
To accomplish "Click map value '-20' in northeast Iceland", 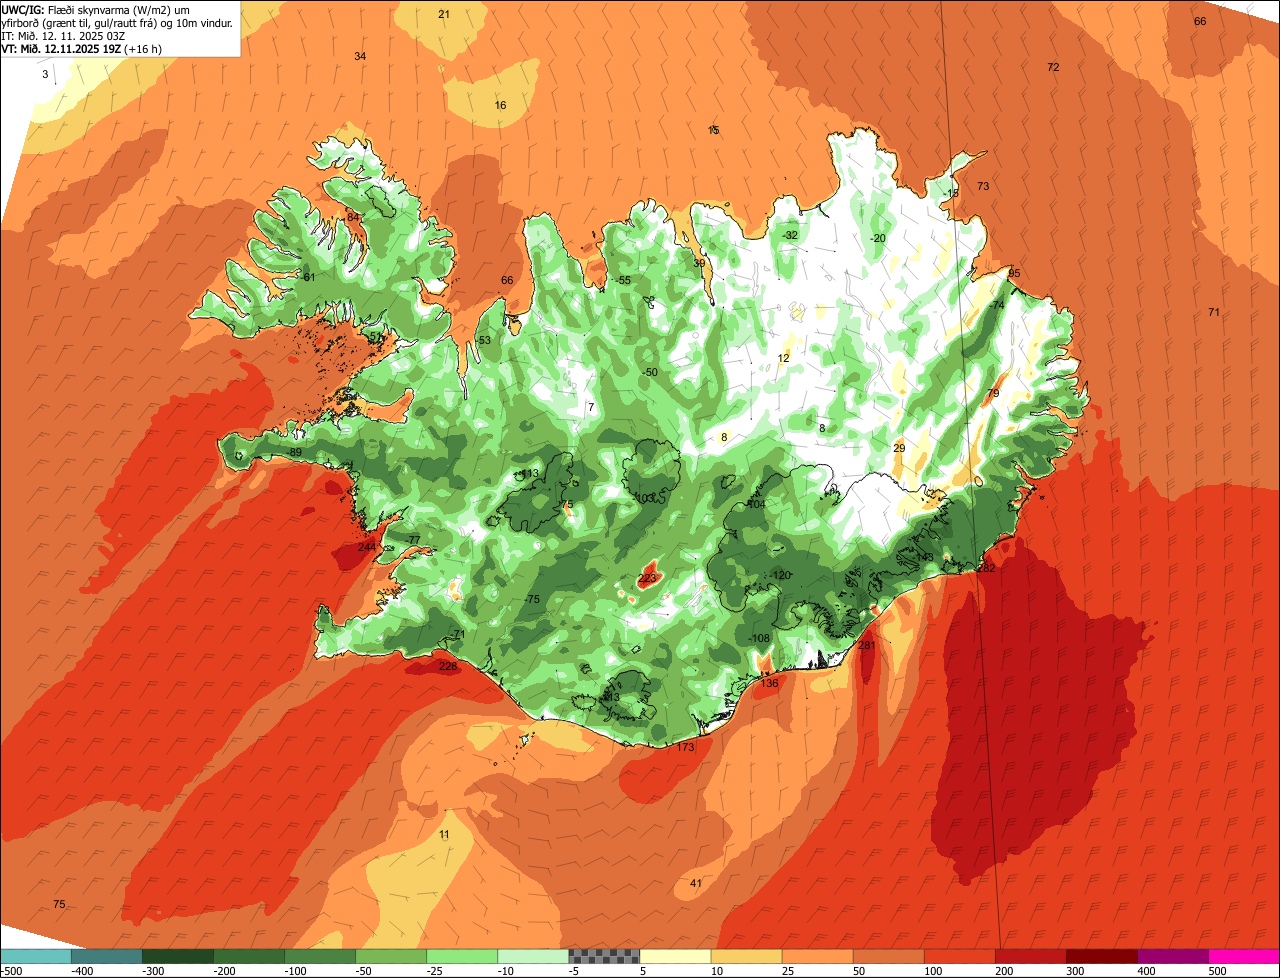I will (878, 238).
